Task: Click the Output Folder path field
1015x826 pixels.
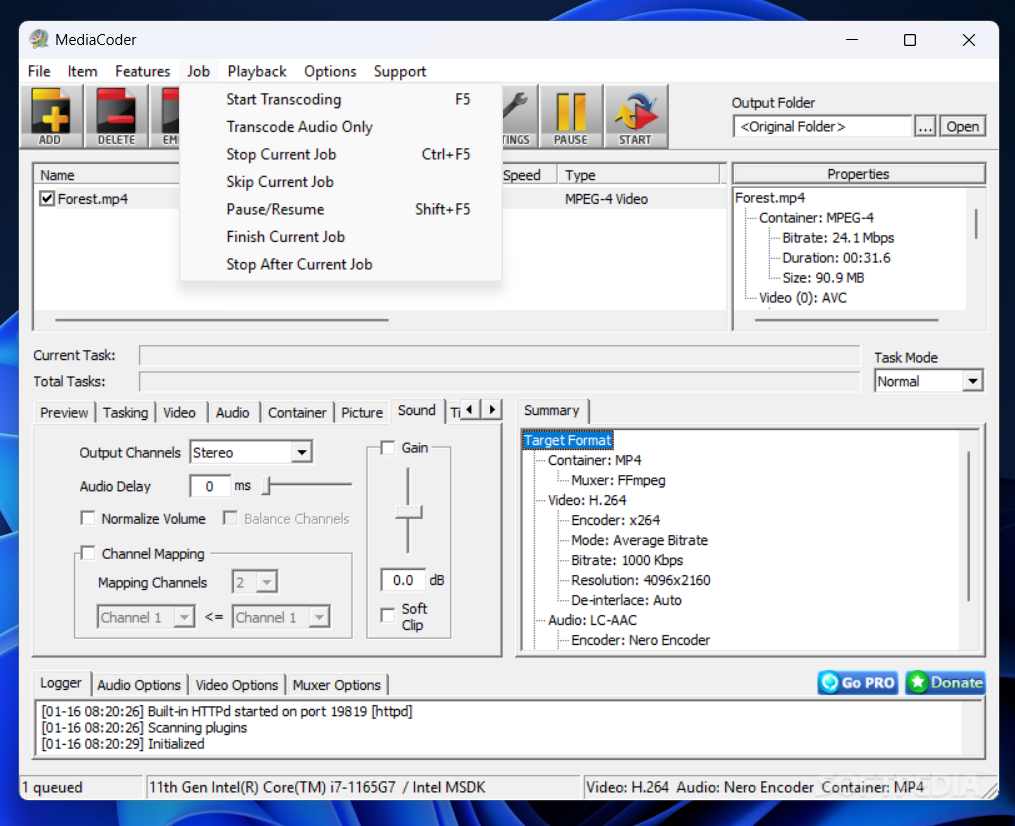Action: tap(822, 126)
